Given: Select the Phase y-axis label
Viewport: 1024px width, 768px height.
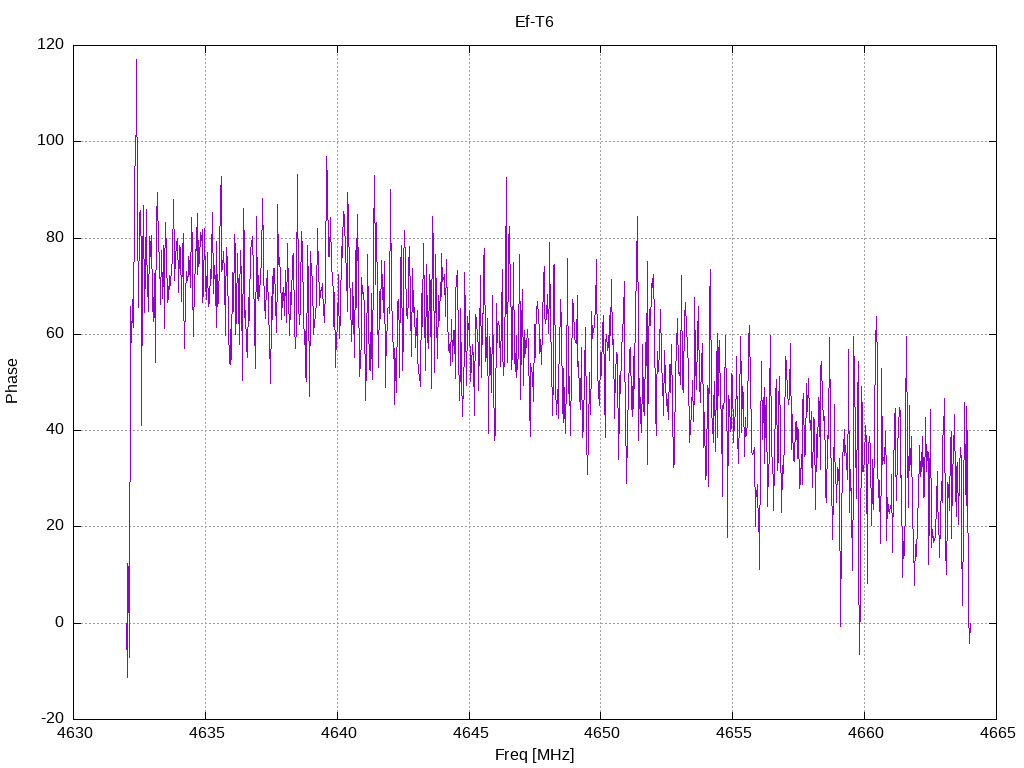Looking at the screenshot, I should pos(12,381).
